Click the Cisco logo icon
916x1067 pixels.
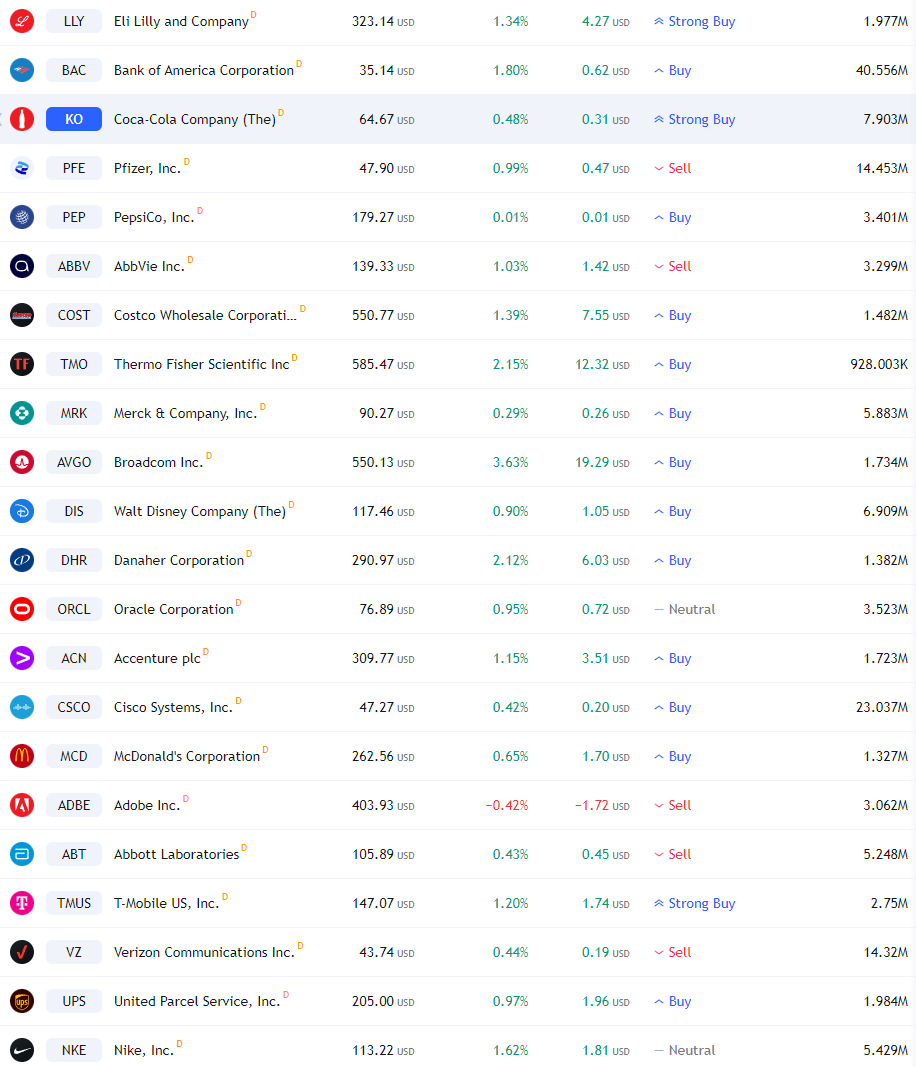[22, 707]
